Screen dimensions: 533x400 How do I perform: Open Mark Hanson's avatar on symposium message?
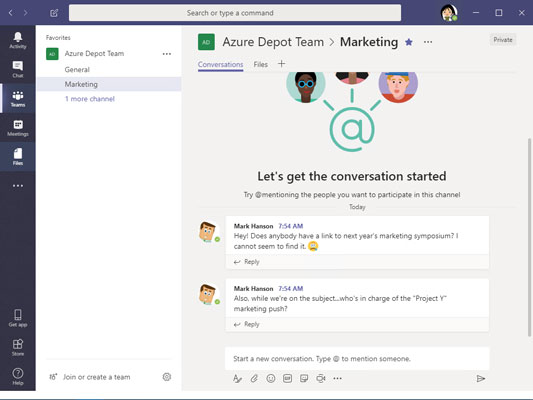208,231
